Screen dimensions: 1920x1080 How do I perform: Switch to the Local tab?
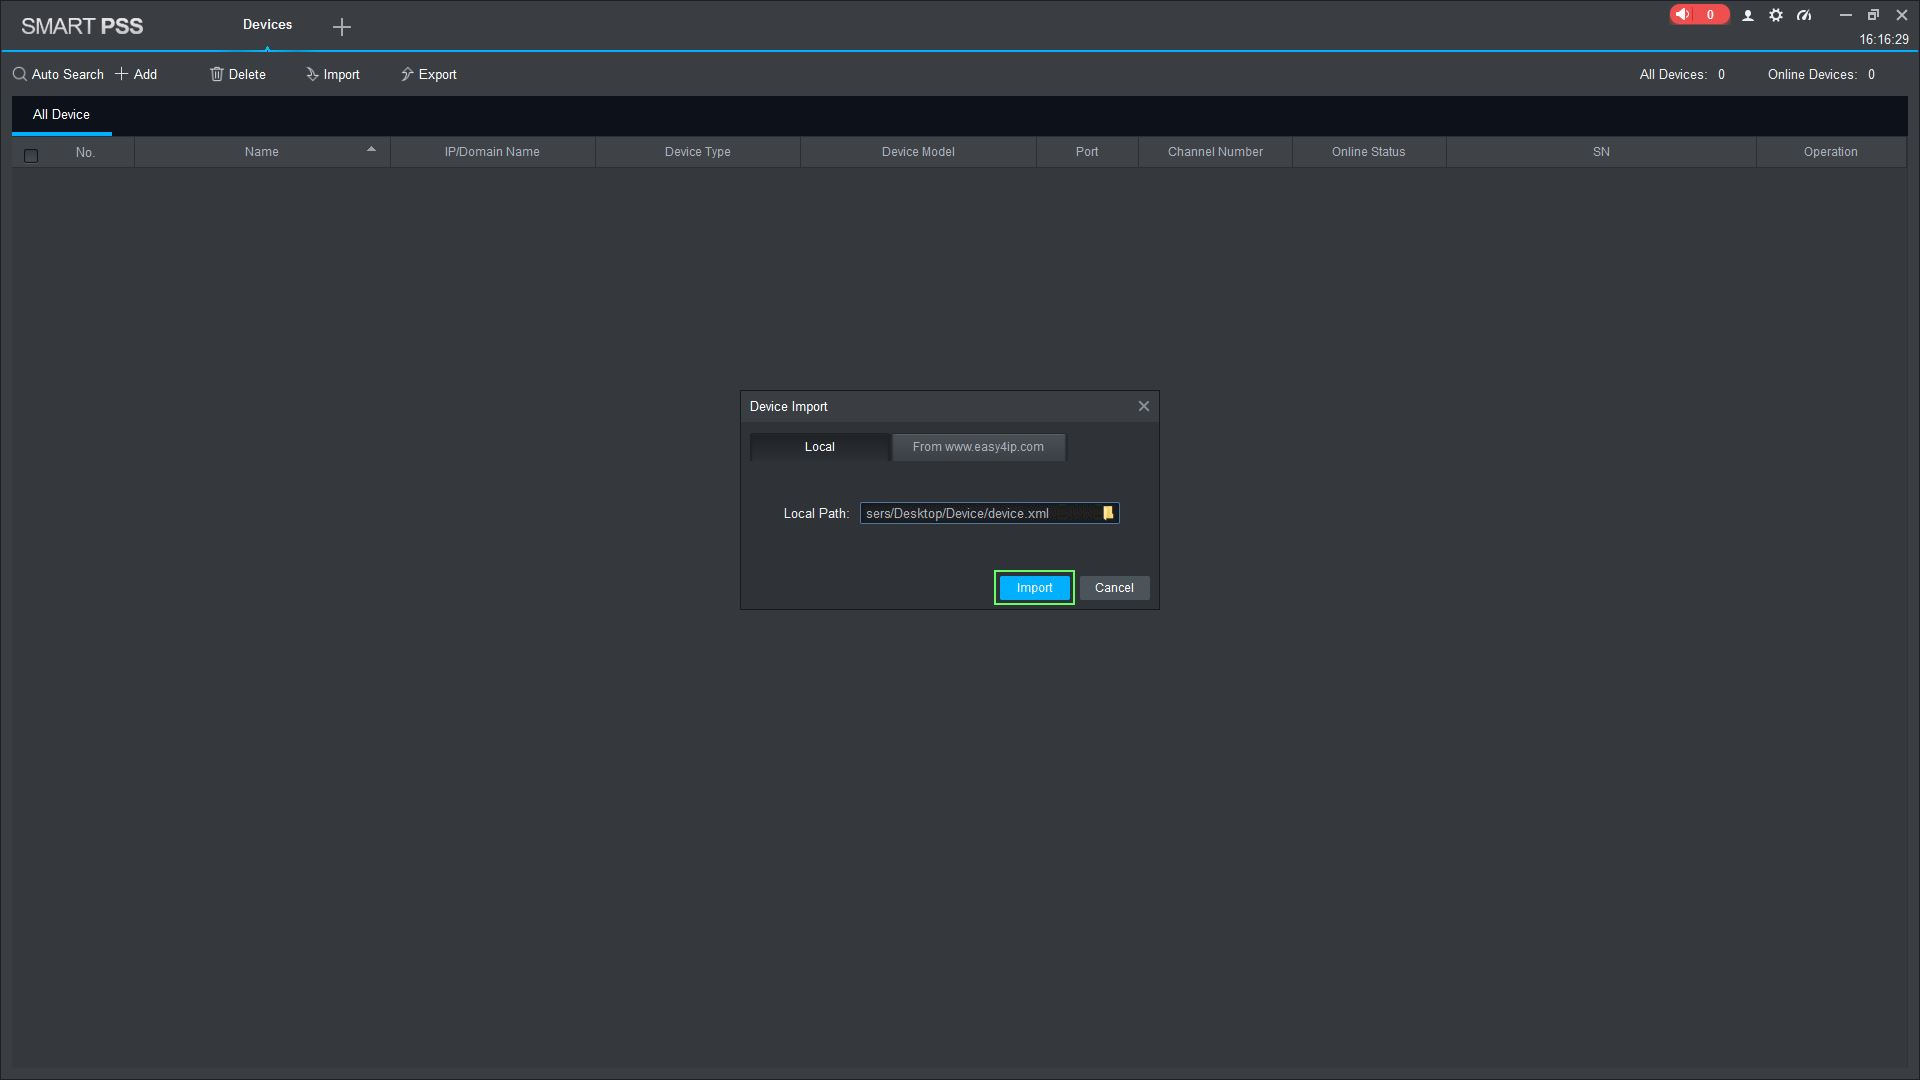tap(820, 447)
